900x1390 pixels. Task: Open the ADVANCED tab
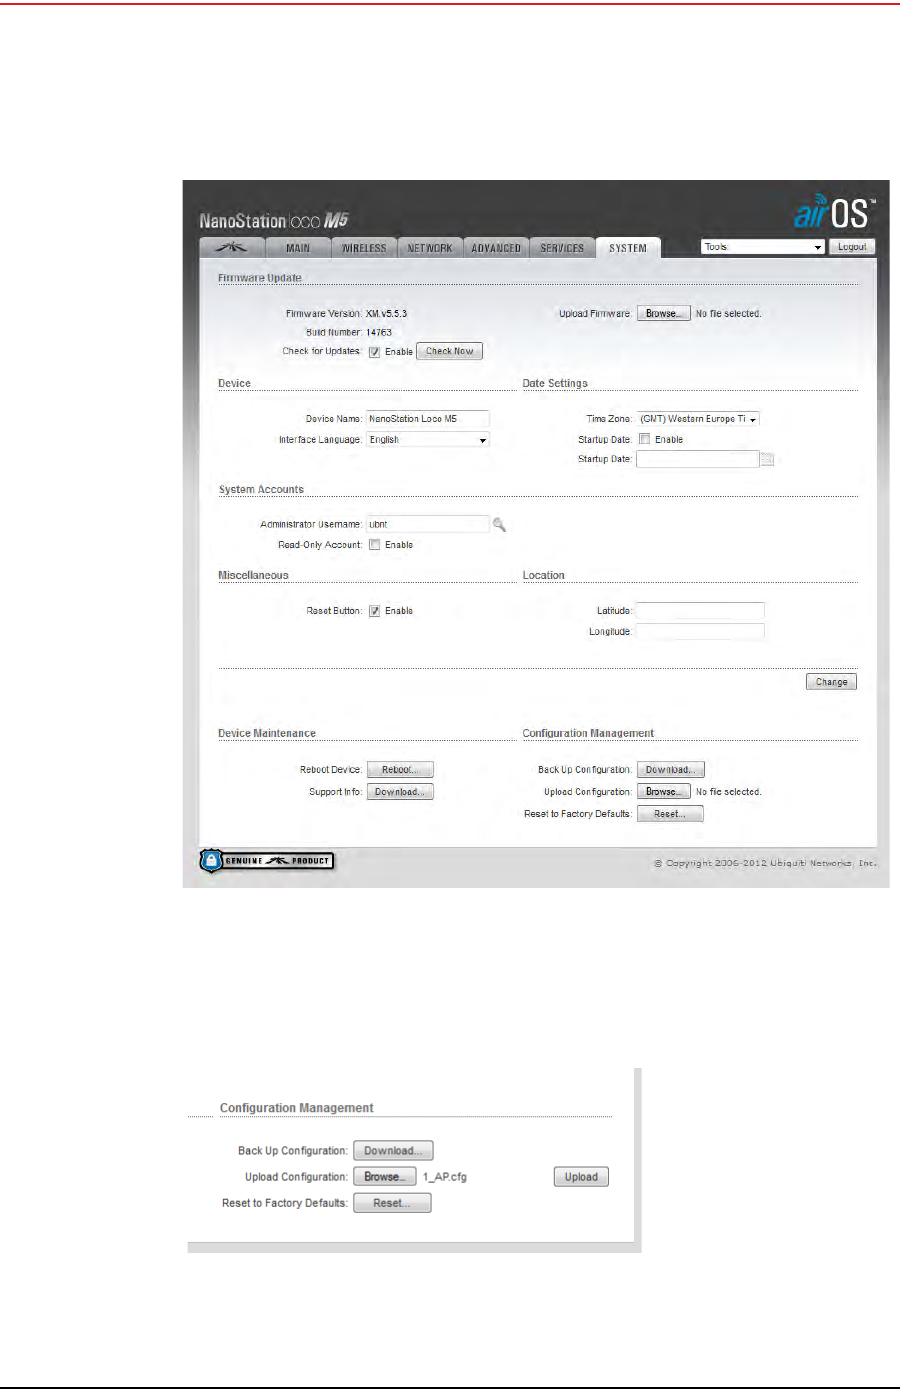point(496,248)
